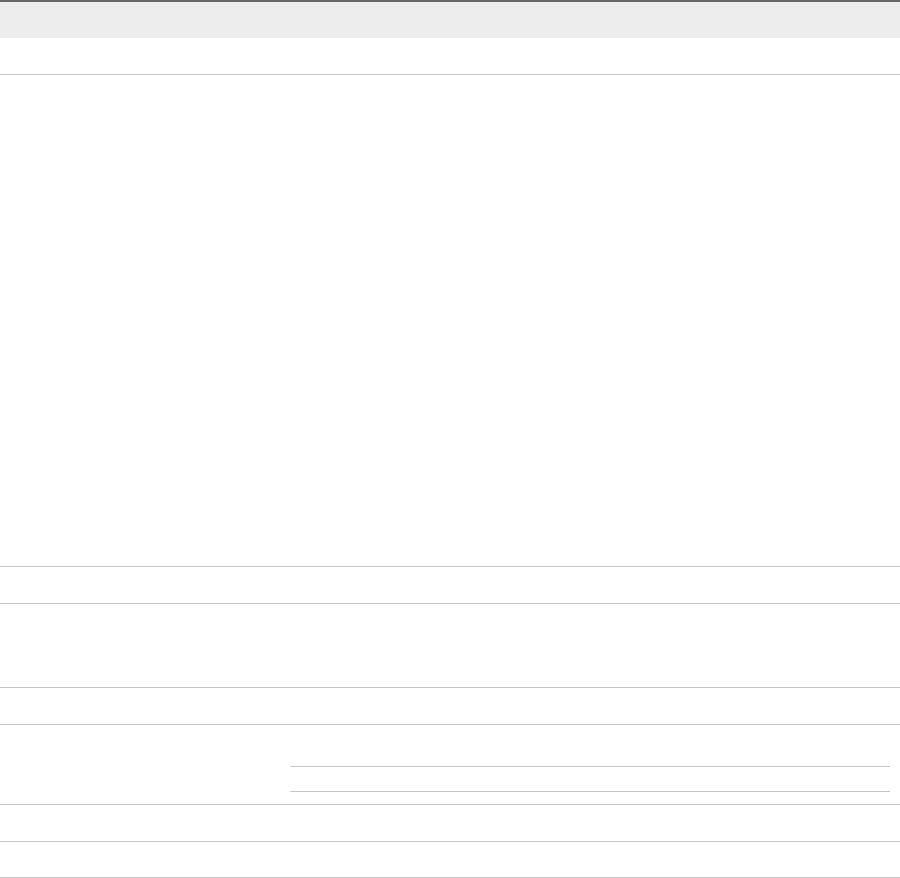This screenshot has height=878, width=900.
Task: Click the dark top border of the table
Action: click(x=450, y=1)
